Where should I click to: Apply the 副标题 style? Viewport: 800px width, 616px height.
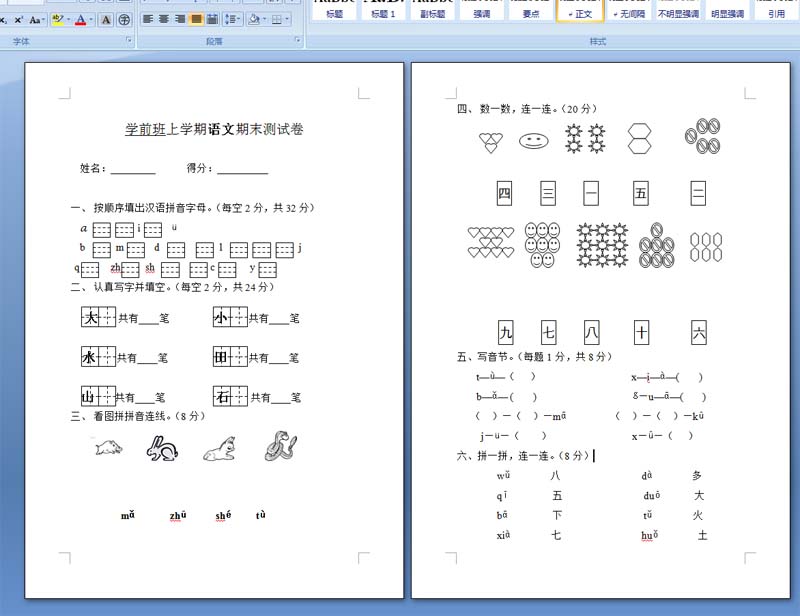433,10
